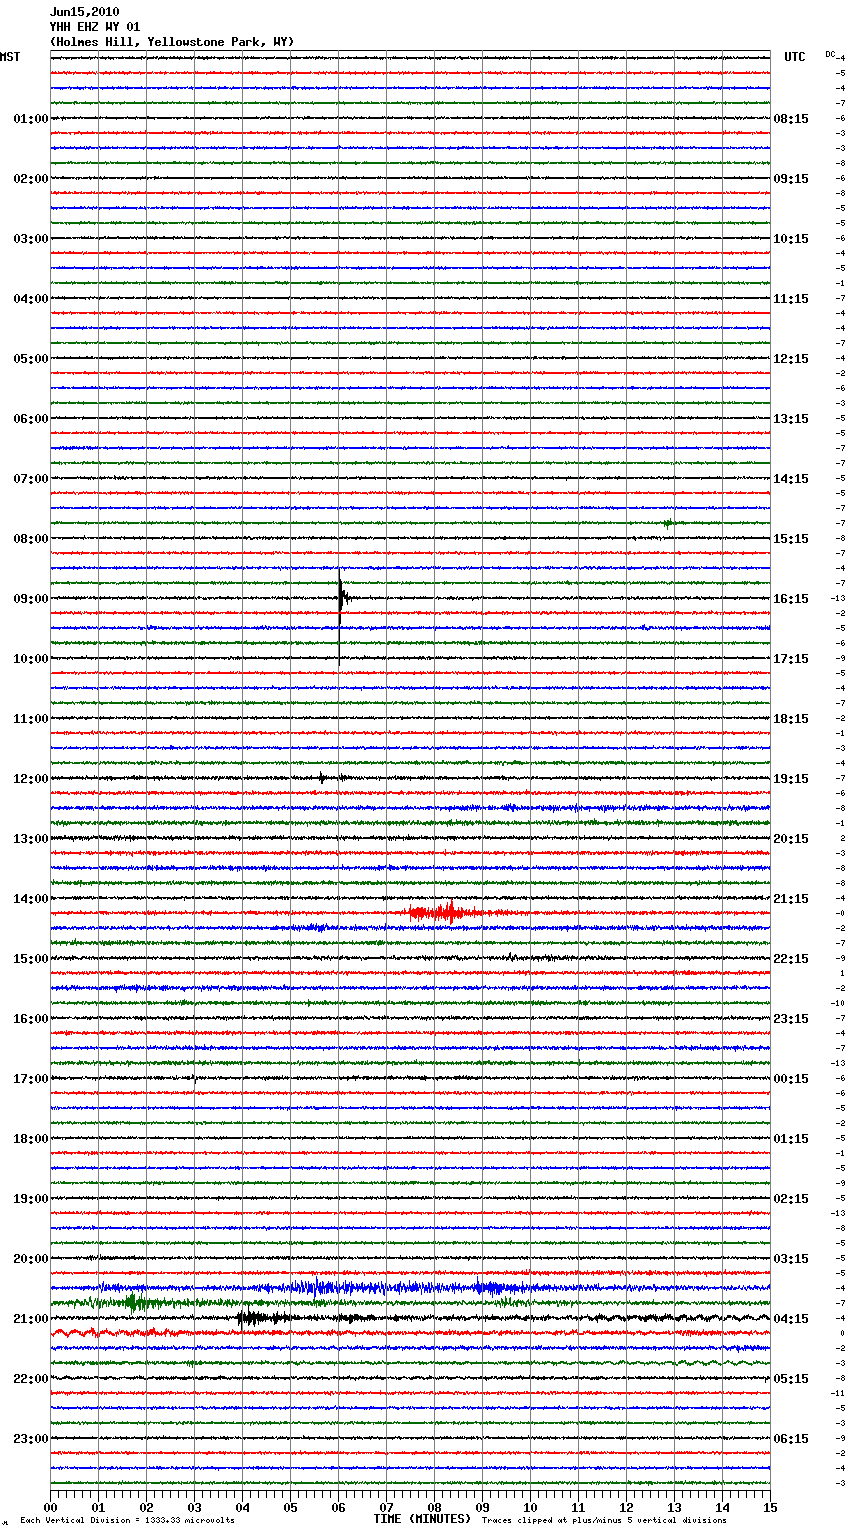Click the large black spike on 09:00 trace

[x=340, y=615]
